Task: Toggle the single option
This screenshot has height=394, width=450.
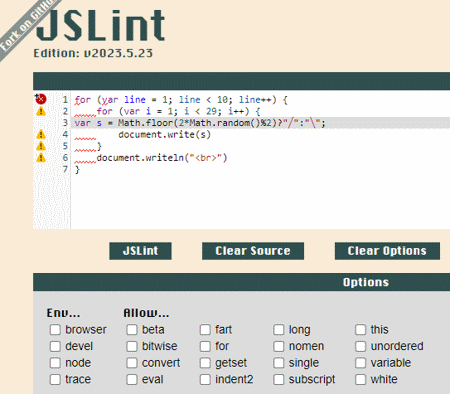Action: click(x=279, y=363)
